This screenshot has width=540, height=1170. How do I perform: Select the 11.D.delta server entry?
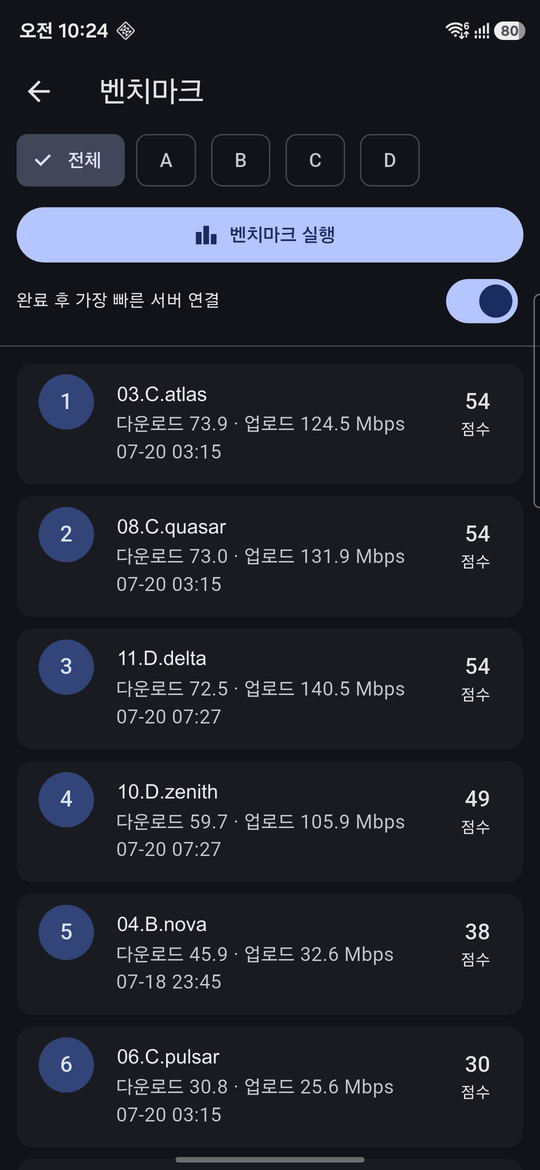[270, 689]
